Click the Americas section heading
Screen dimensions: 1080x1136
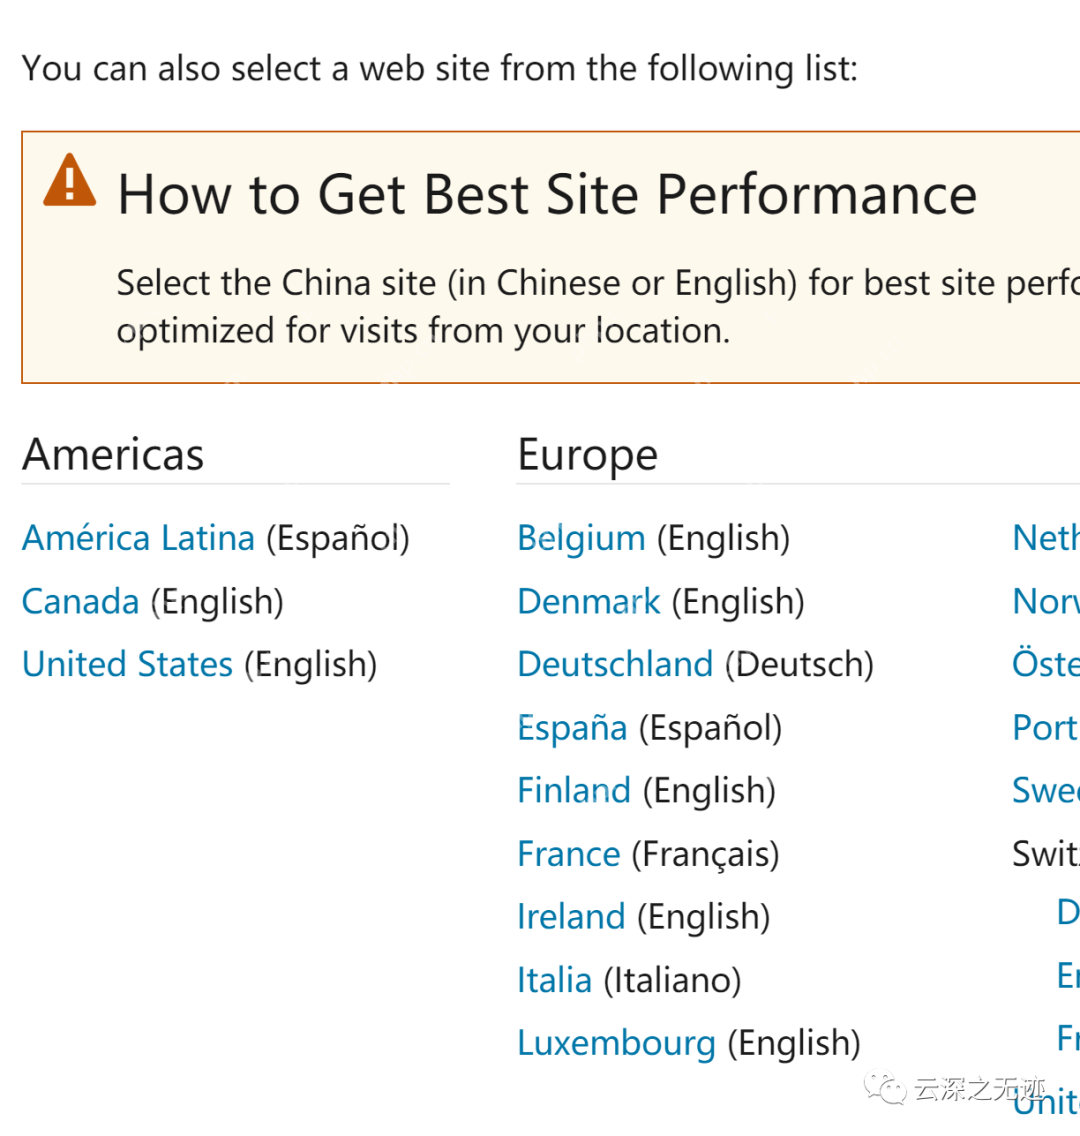click(113, 454)
